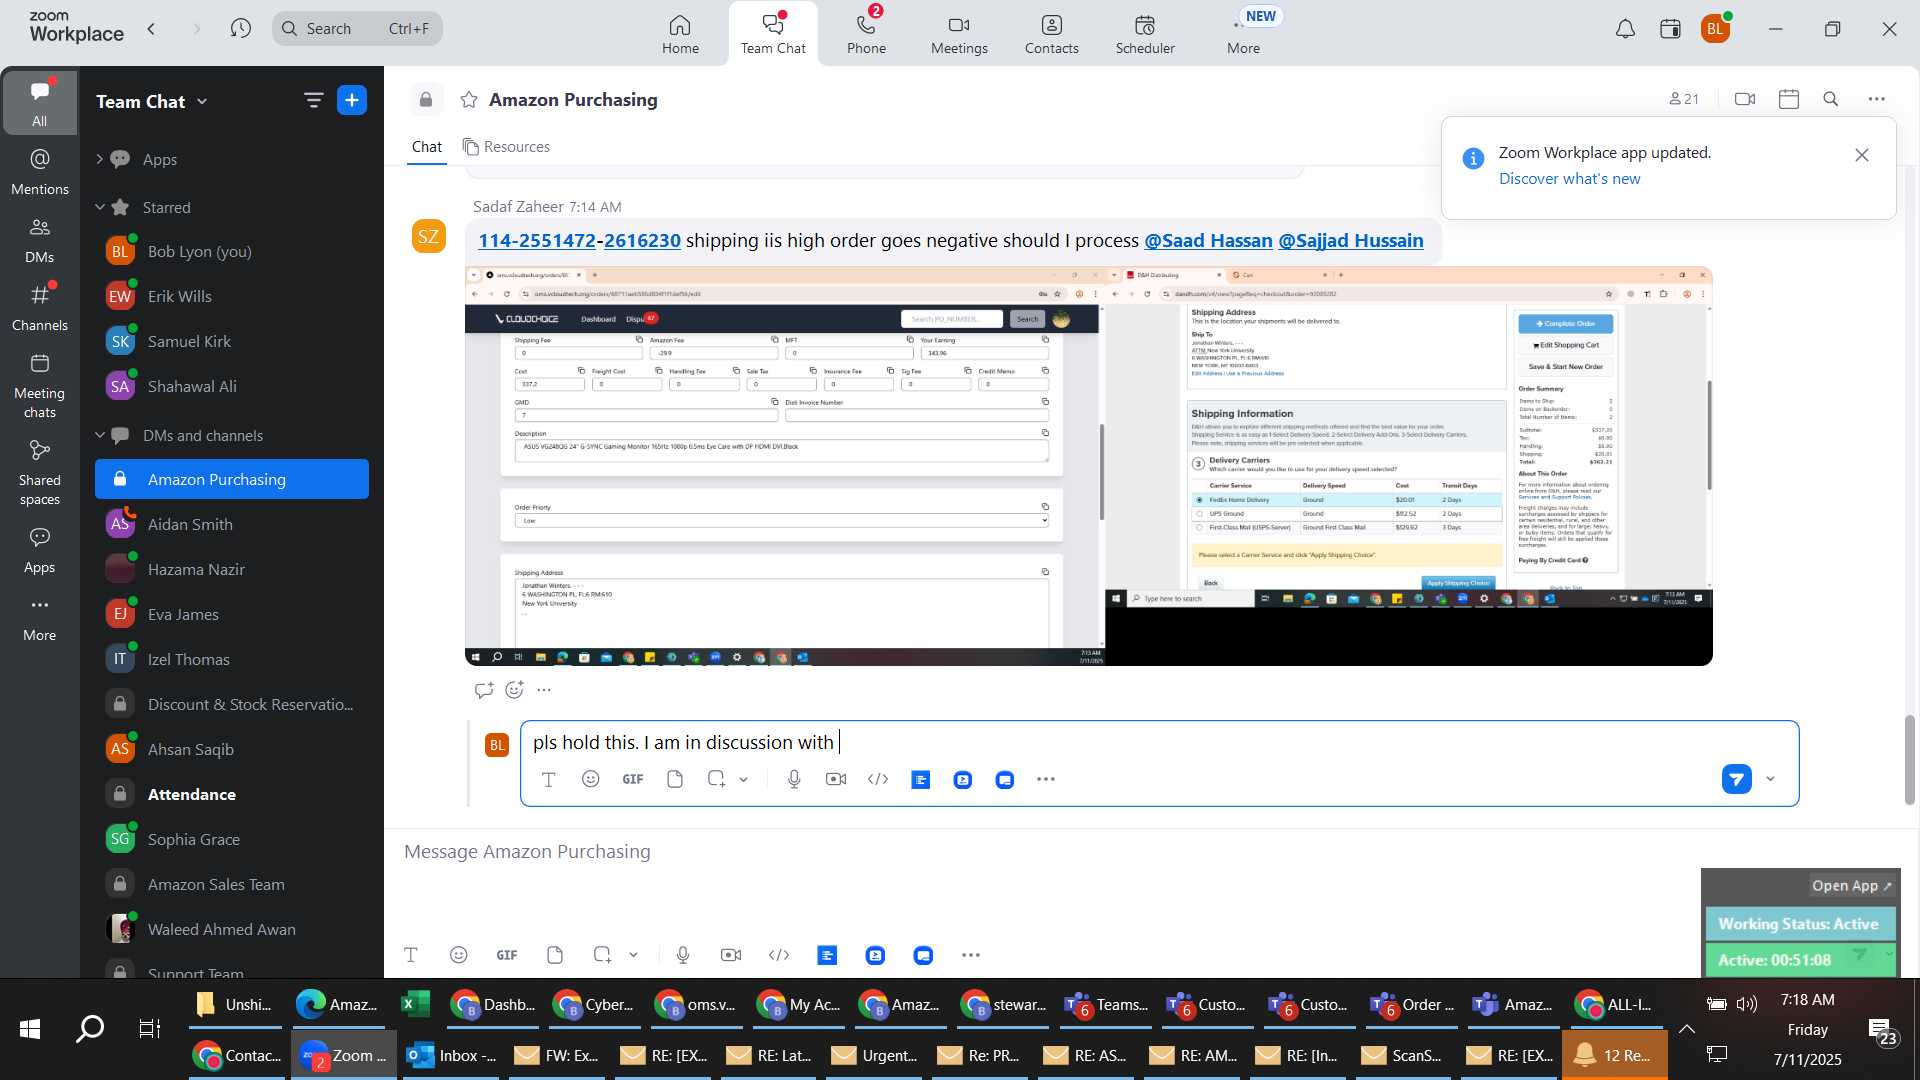Toggle text formatting in reply box

tap(548, 780)
